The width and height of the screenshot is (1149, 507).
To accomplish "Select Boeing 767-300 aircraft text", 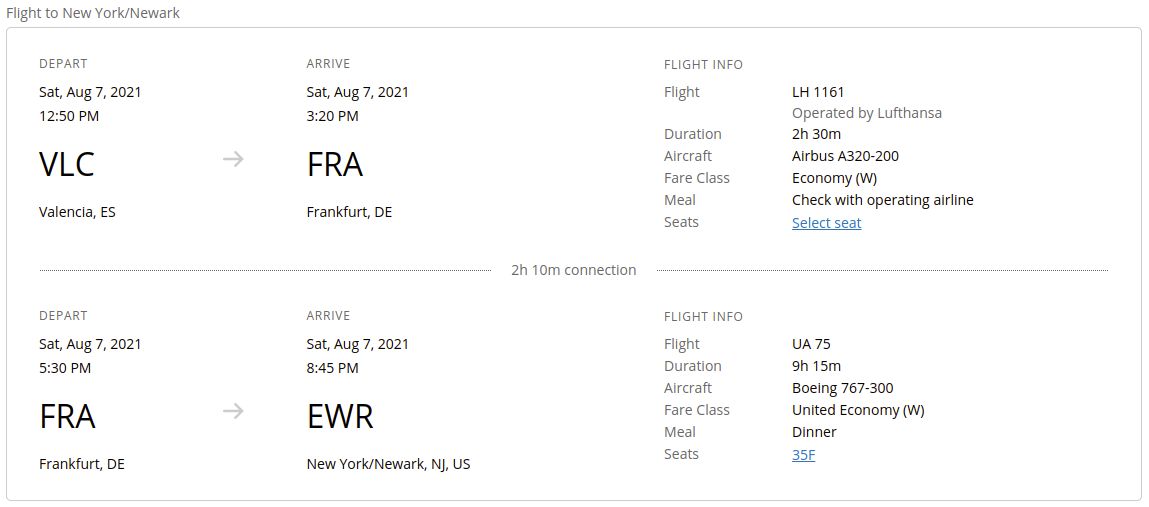I will click(x=842, y=388).
